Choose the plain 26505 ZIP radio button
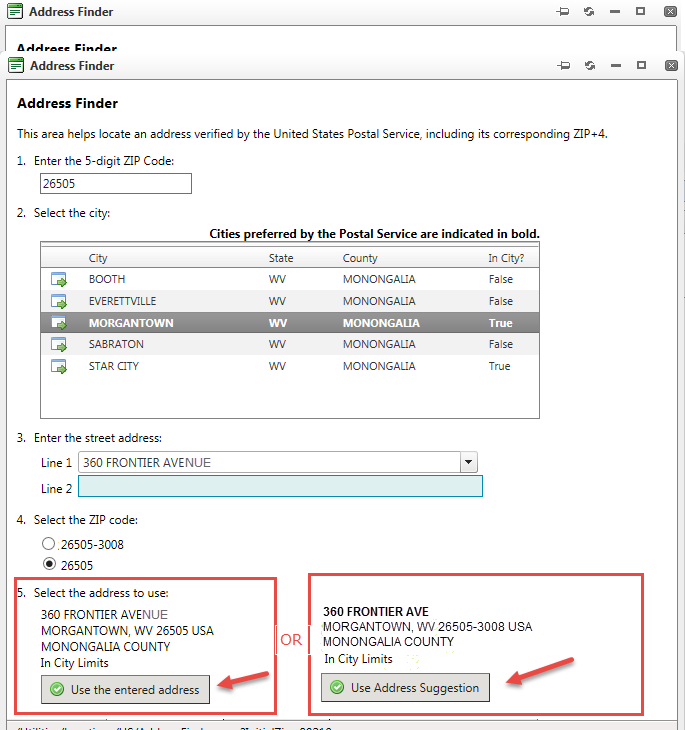 pyautogui.click(x=48, y=564)
